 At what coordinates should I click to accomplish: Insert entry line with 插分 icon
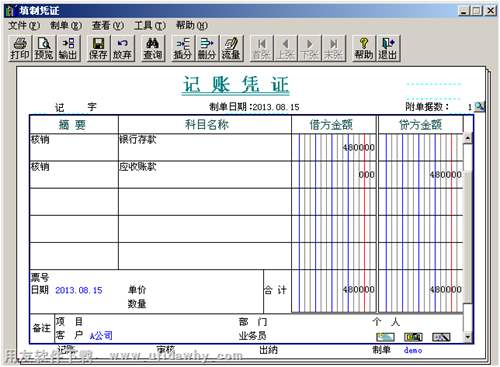pyautogui.click(x=183, y=48)
